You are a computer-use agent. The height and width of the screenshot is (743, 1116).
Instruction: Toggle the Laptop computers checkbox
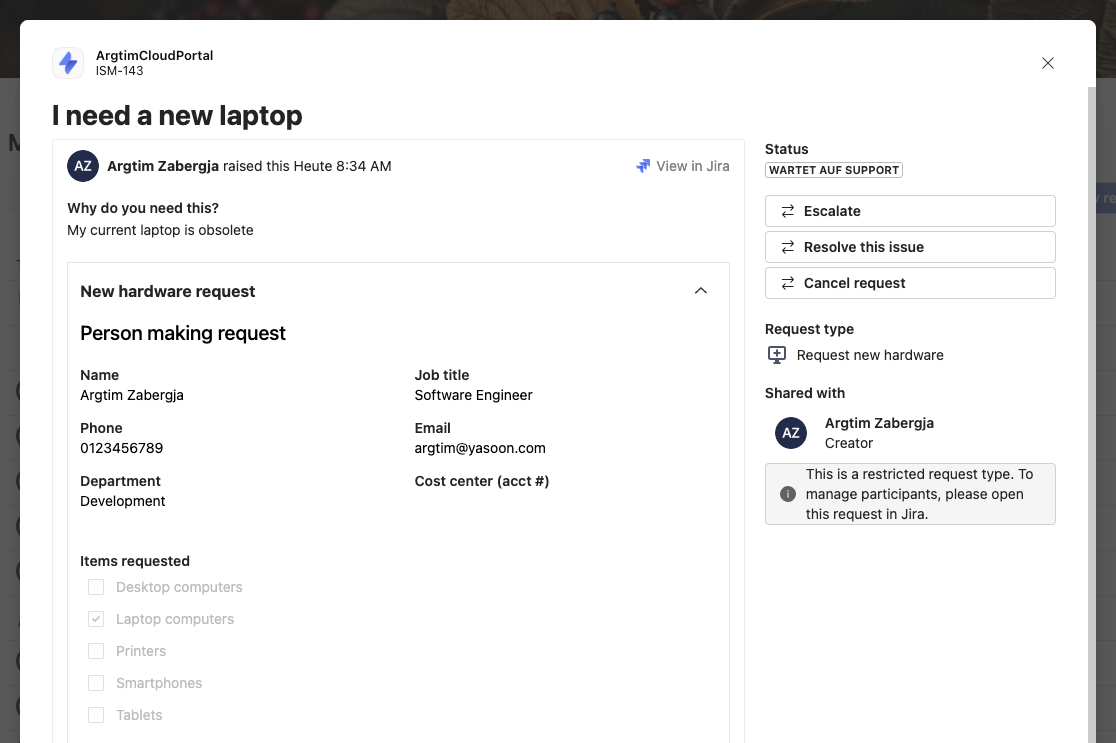tap(96, 619)
